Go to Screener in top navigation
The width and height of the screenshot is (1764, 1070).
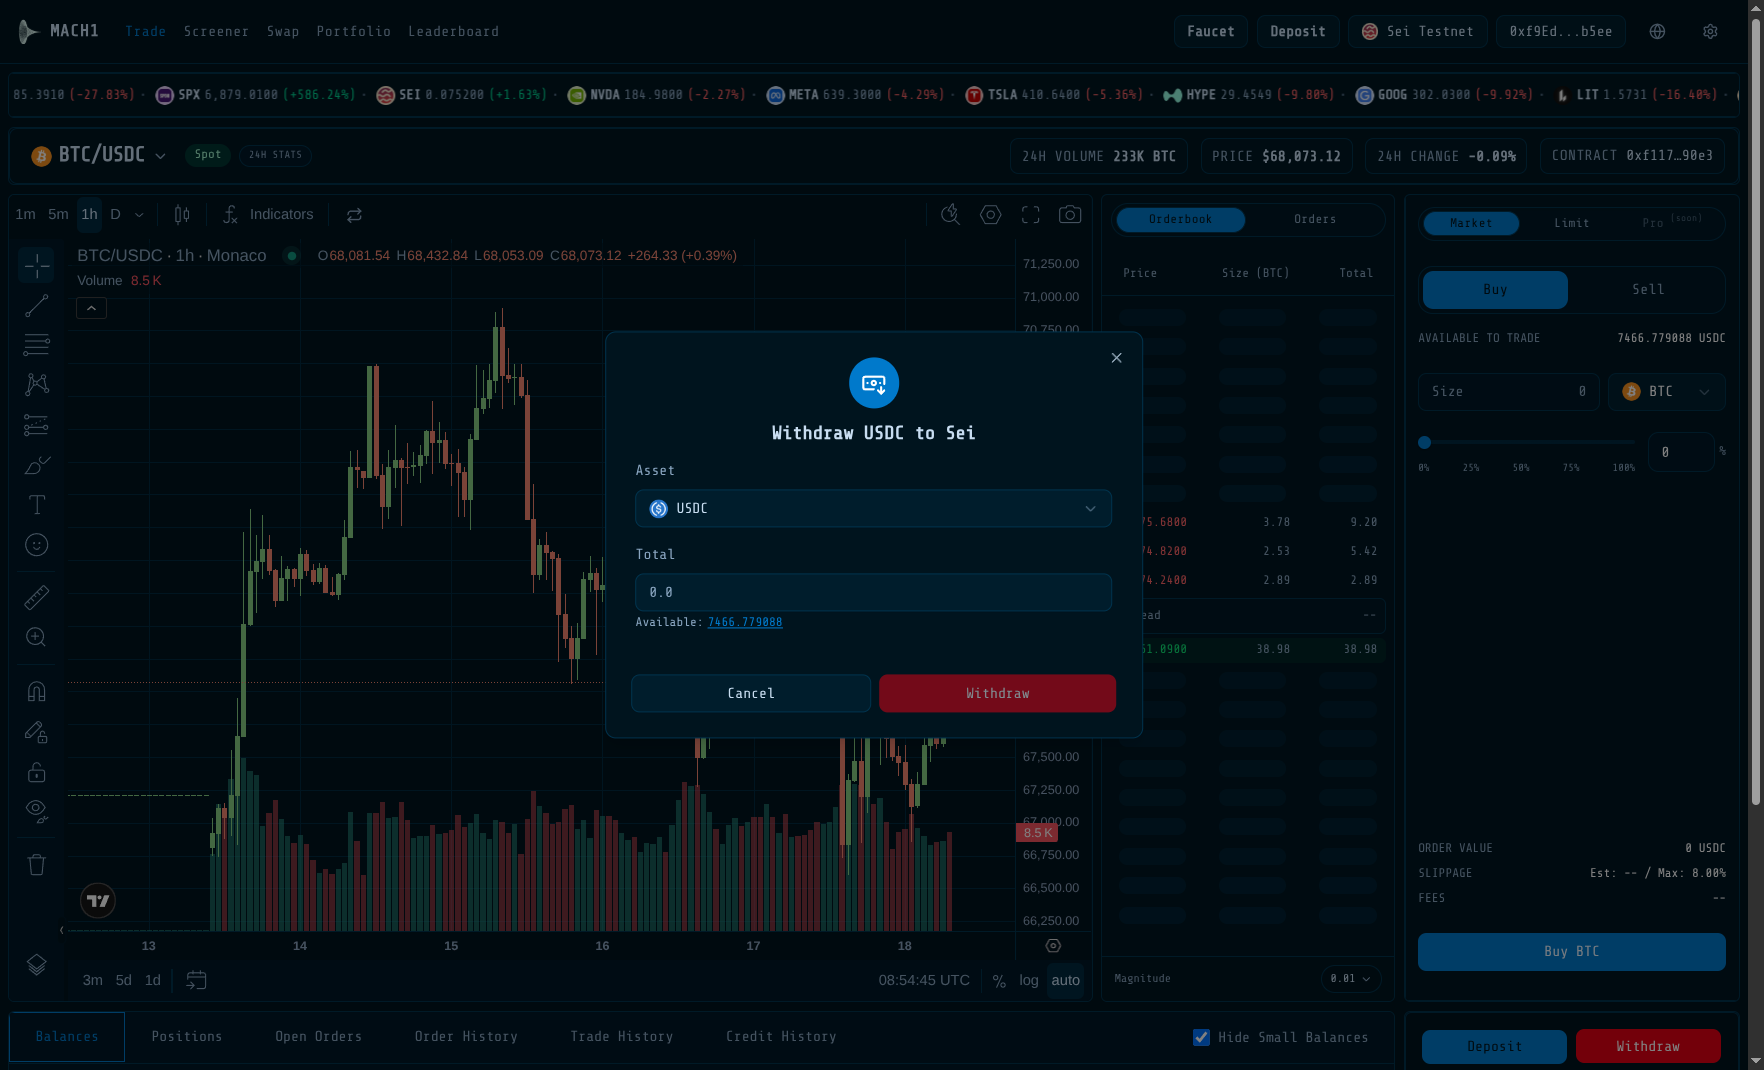(x=216, y=32)
